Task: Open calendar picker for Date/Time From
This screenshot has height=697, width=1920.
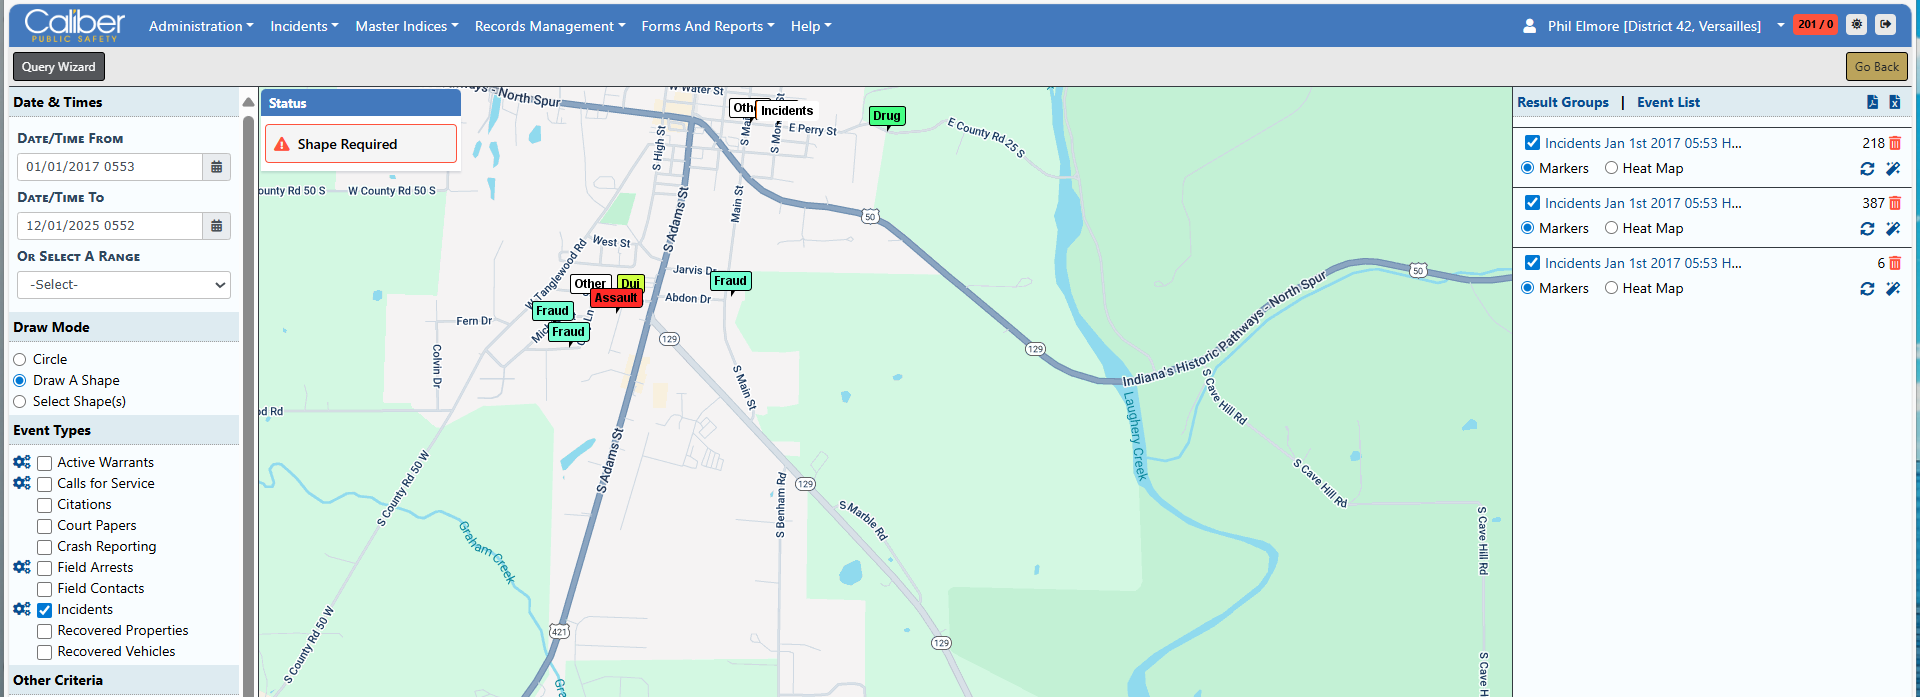Action: point(216,167)
